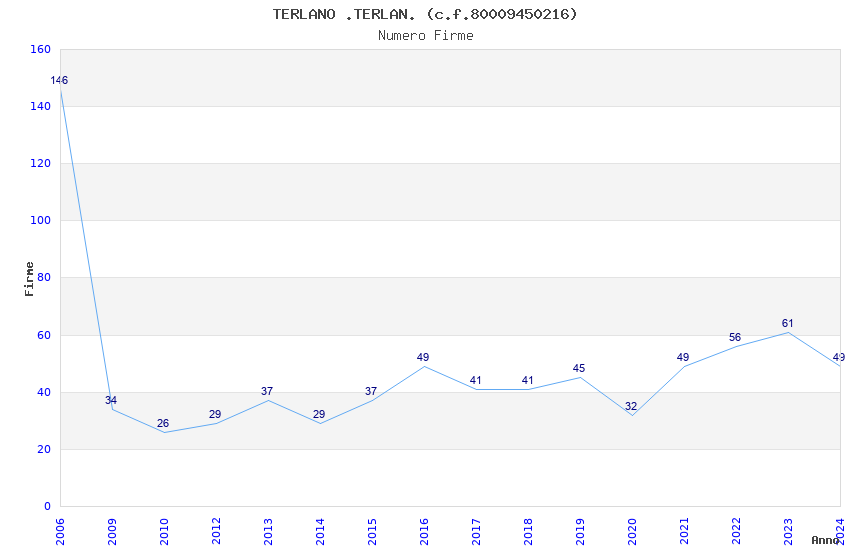Click the data label 26 for 2010

pos(163,423)
